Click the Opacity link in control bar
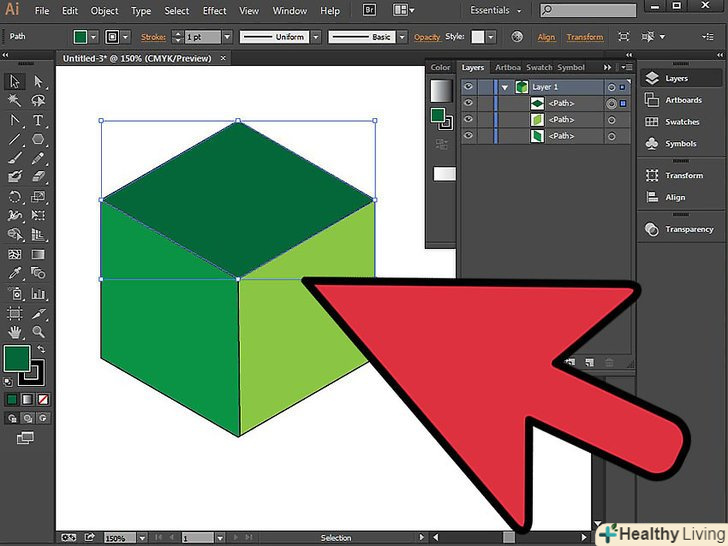This screenshot has width=728, height=546. 427,37
